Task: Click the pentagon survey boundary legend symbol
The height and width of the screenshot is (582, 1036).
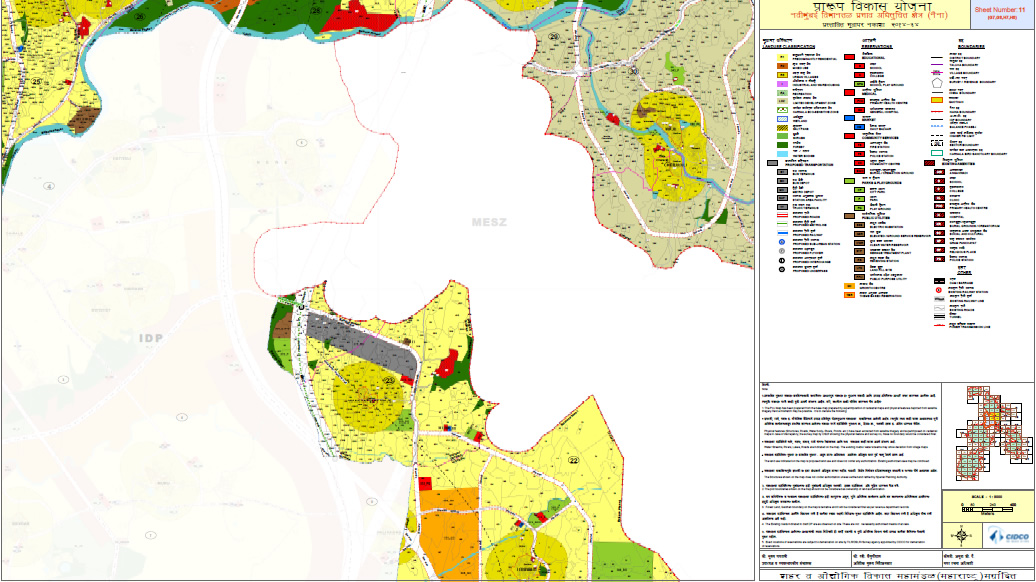Action: 936,83
